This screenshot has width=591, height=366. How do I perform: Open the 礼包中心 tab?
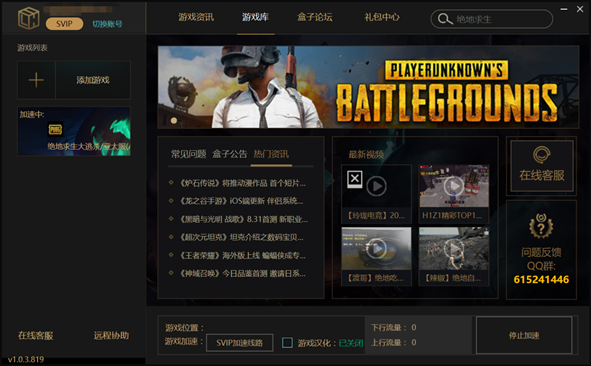pos(382,17)
